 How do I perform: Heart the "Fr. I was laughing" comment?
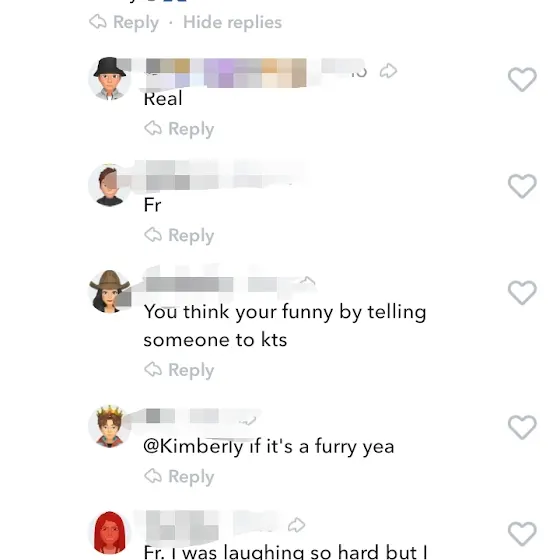(x=522, y=534)
